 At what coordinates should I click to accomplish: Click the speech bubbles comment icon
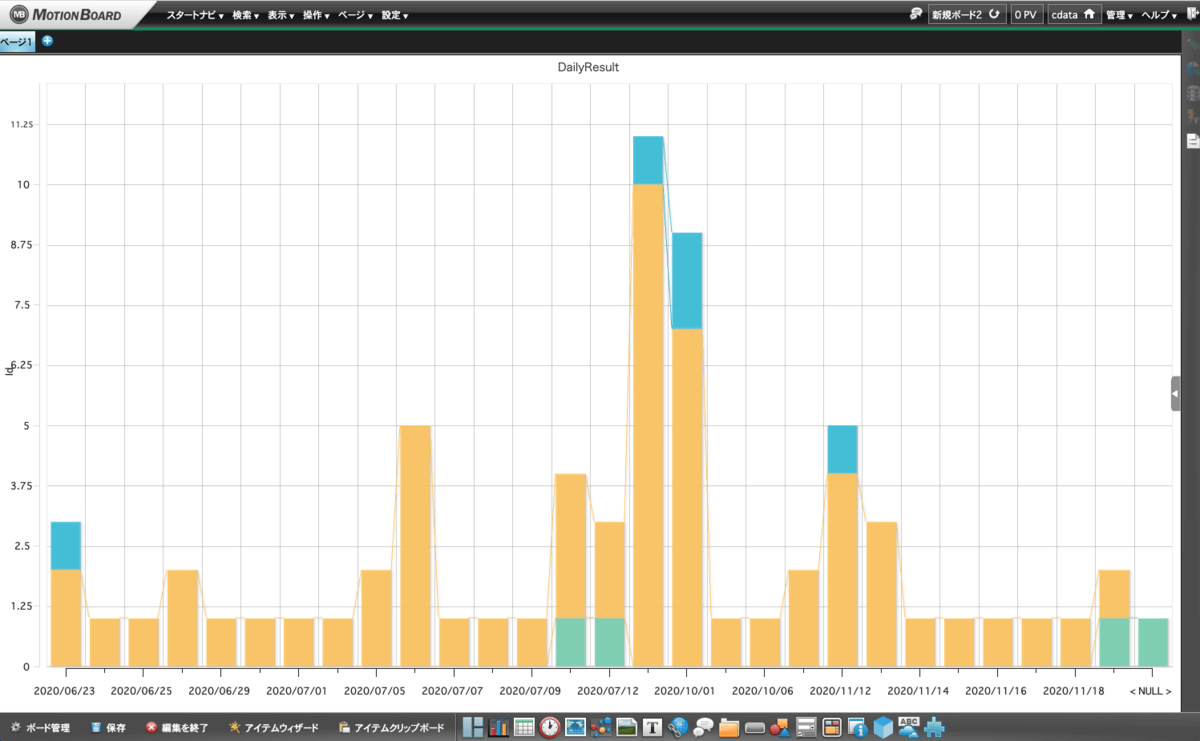pos(704,727)
